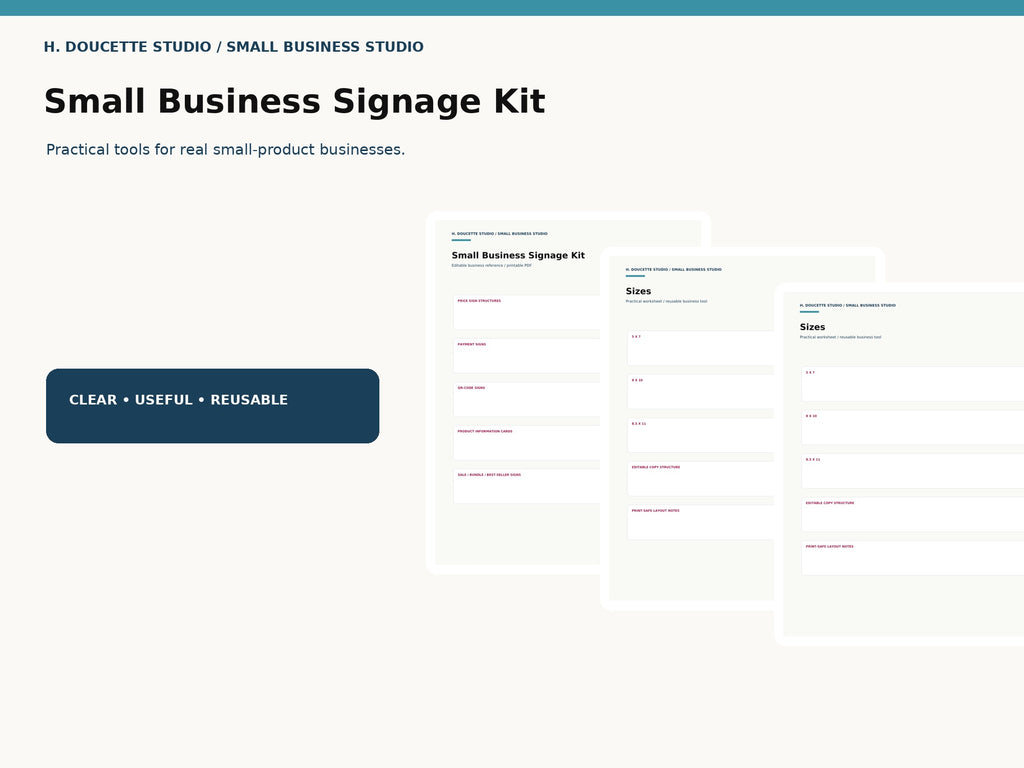Viewport: 1024px width, 768px height.
Task: Click '5 X 7' box on front-most Sizes page
Action: 912,384
